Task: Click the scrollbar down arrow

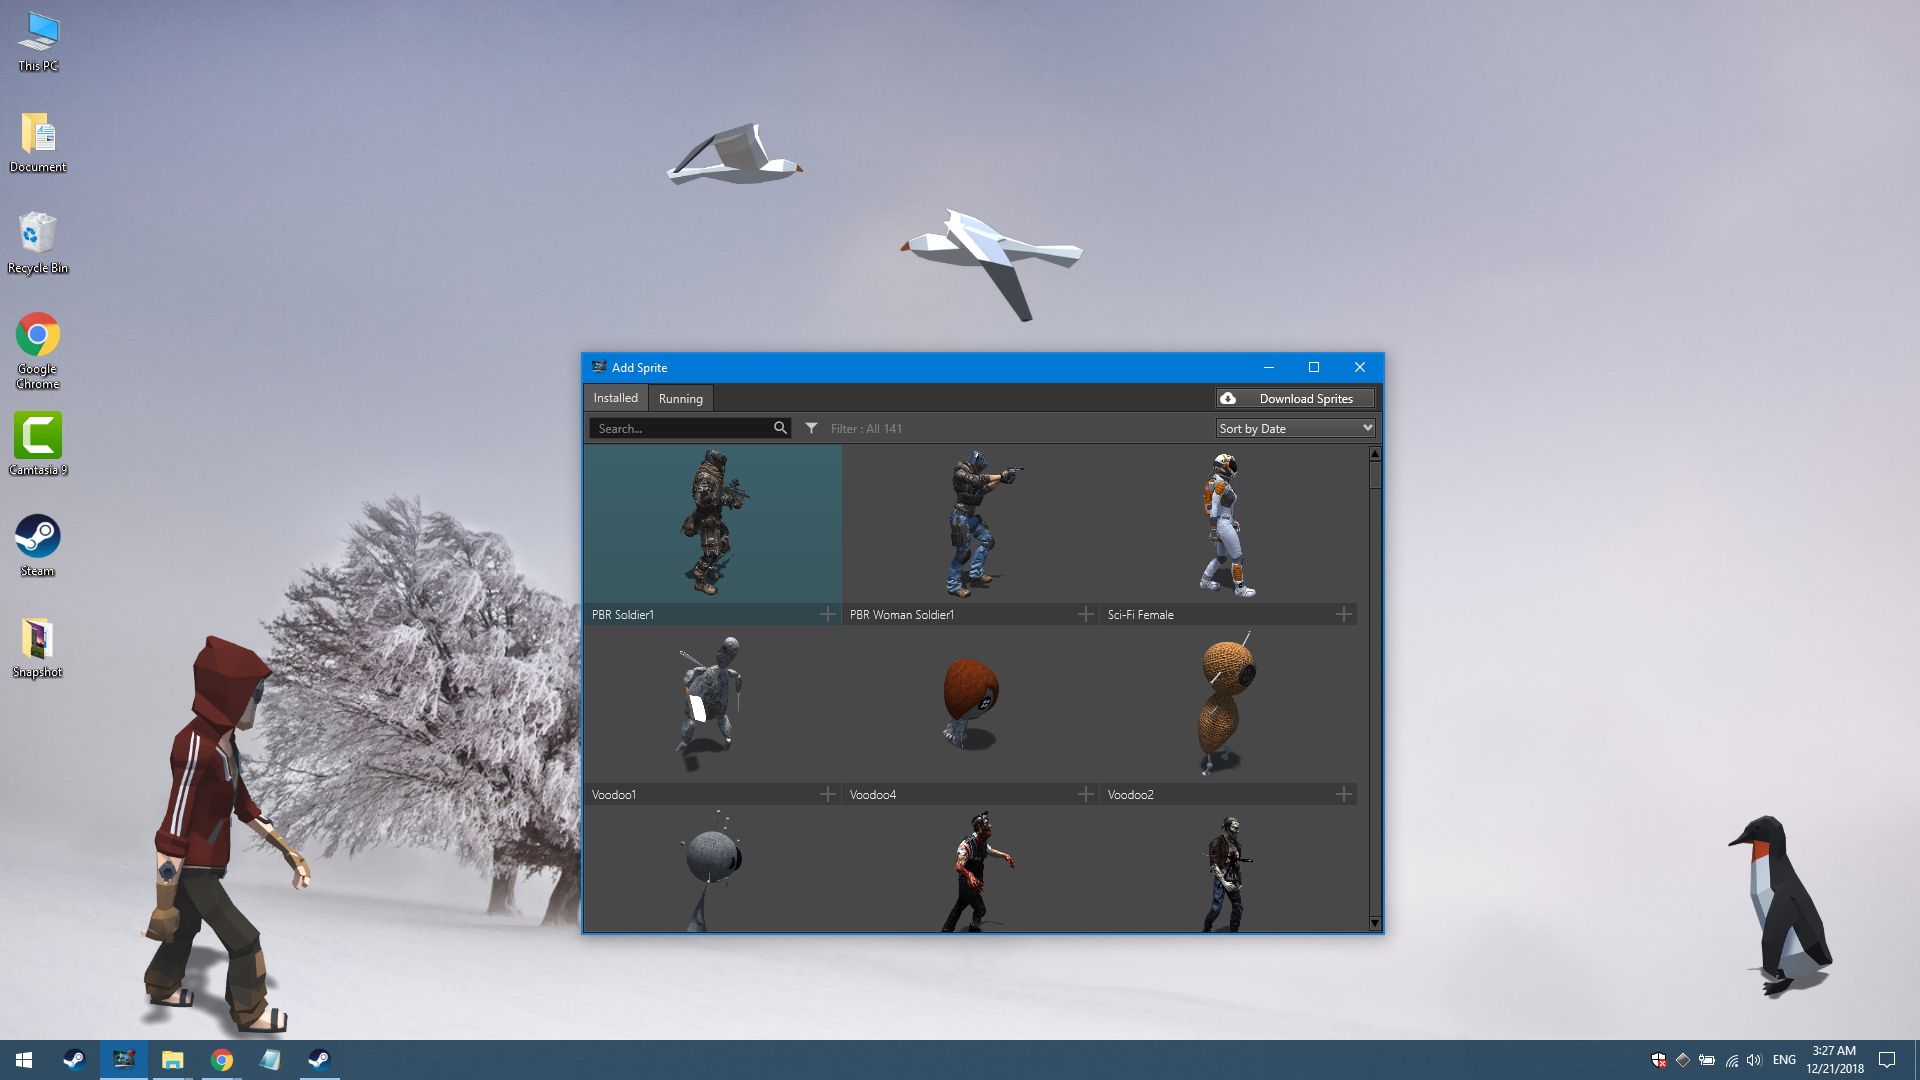Action: 1375,923
